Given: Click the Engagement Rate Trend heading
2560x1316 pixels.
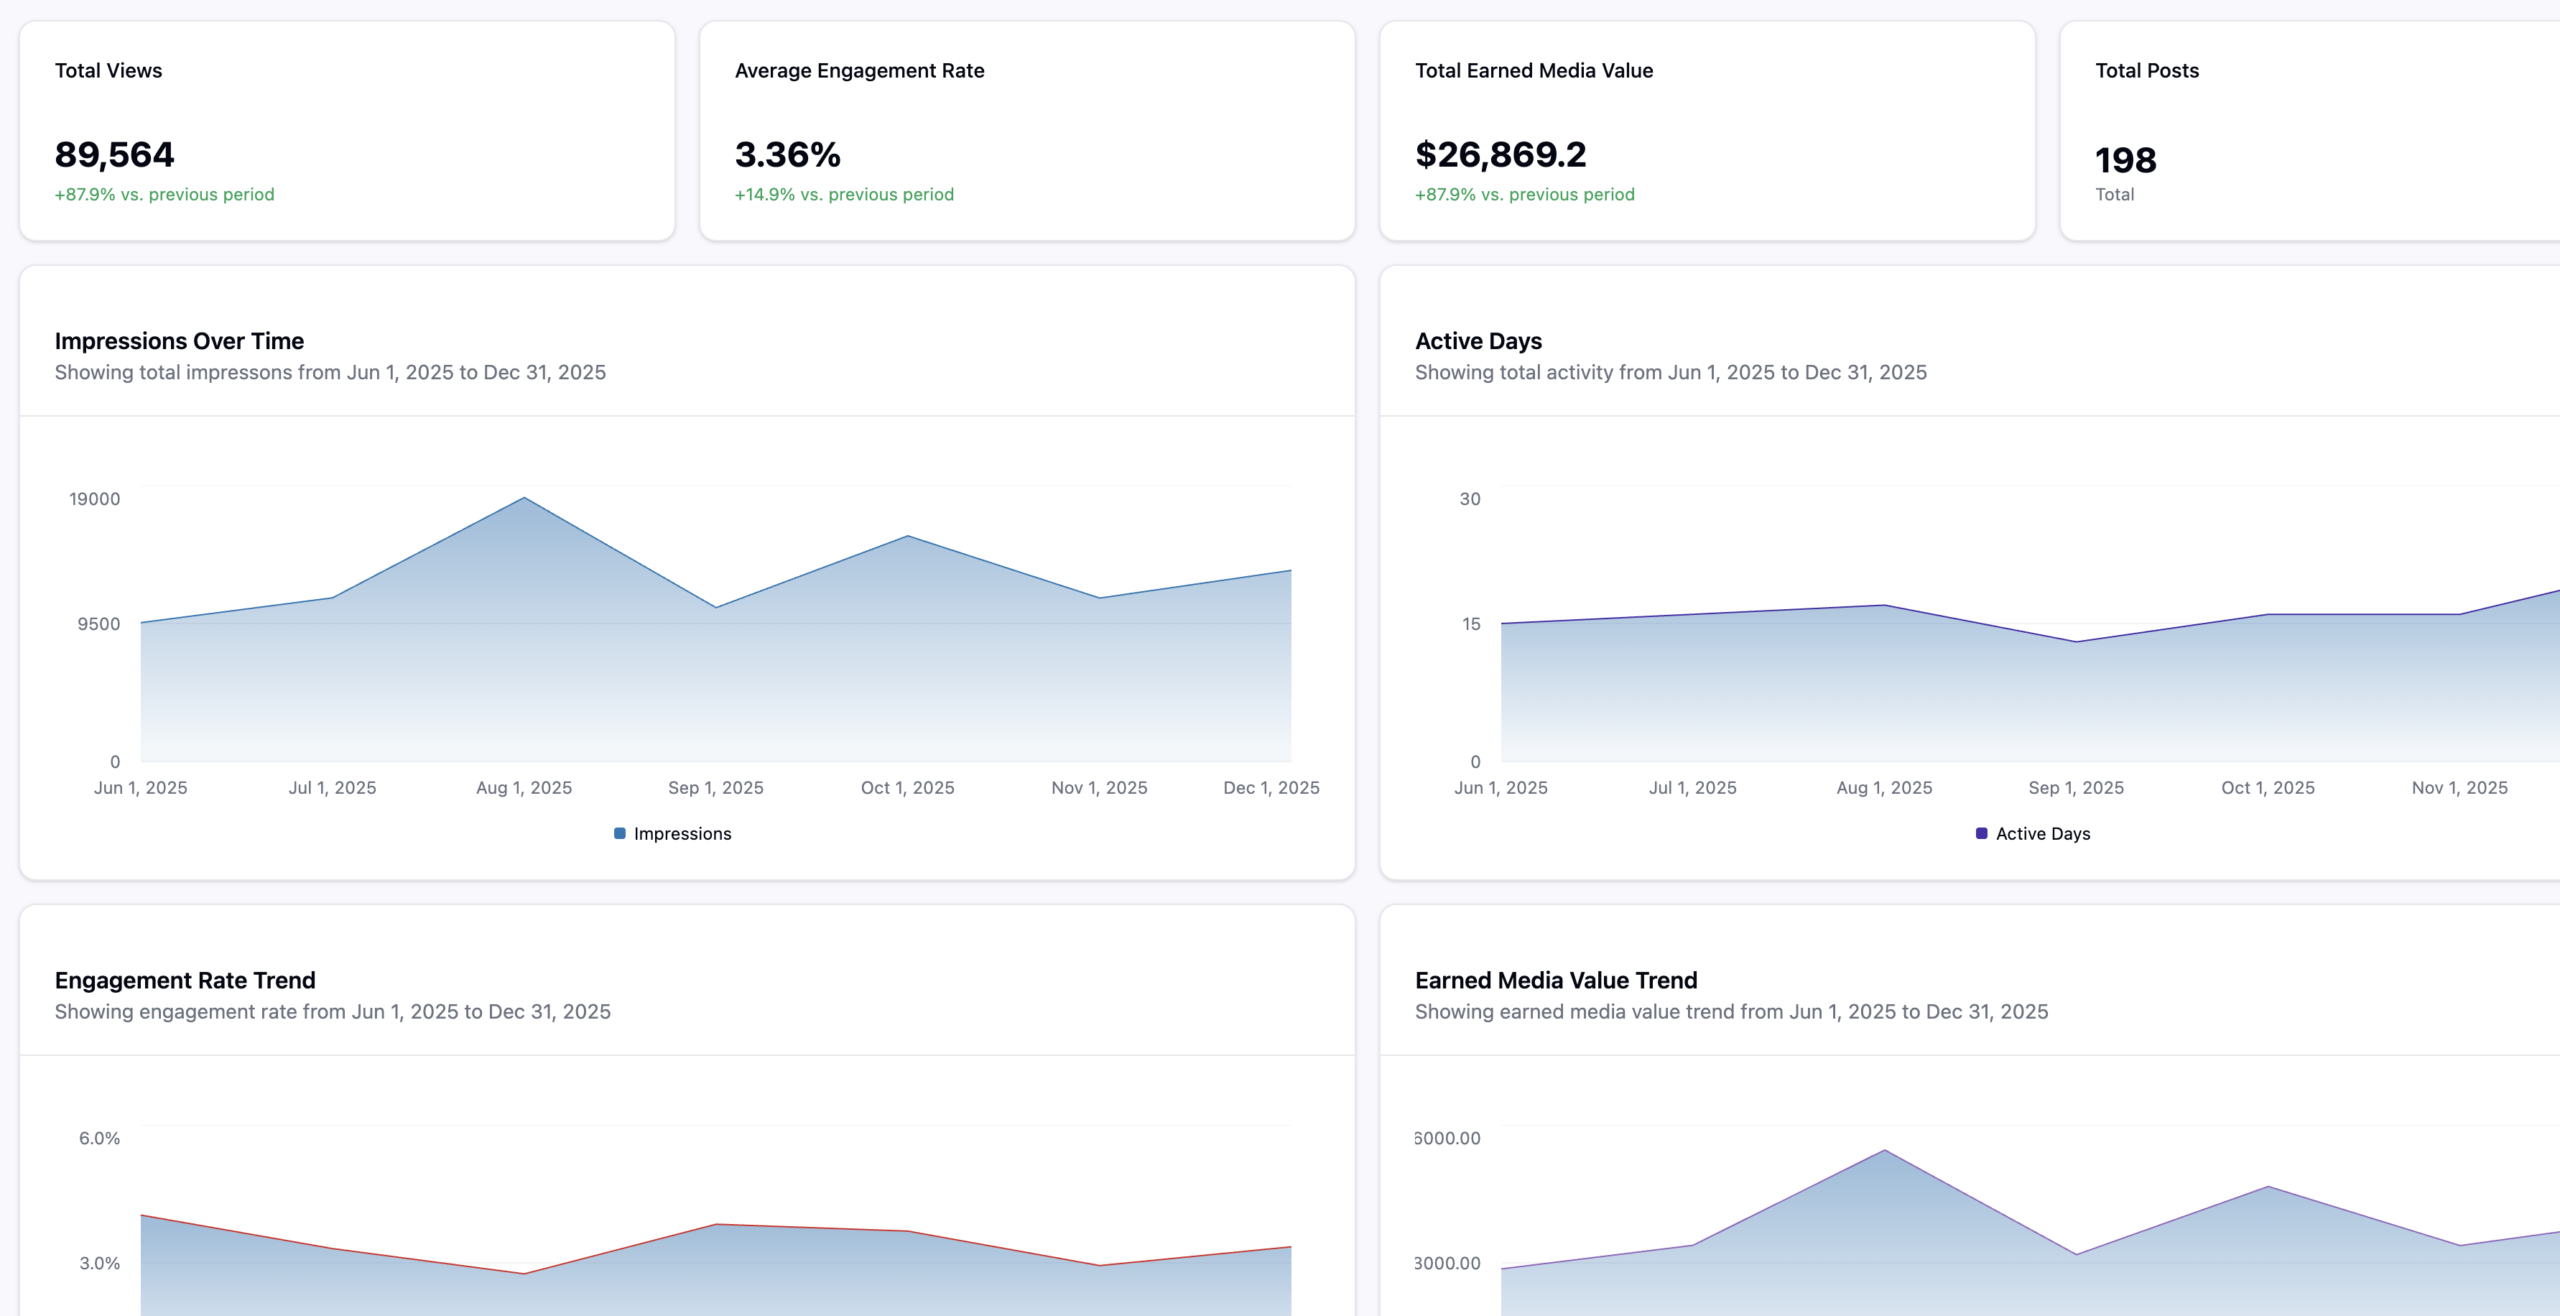Looking at the screenshot, I should point(185,980).
